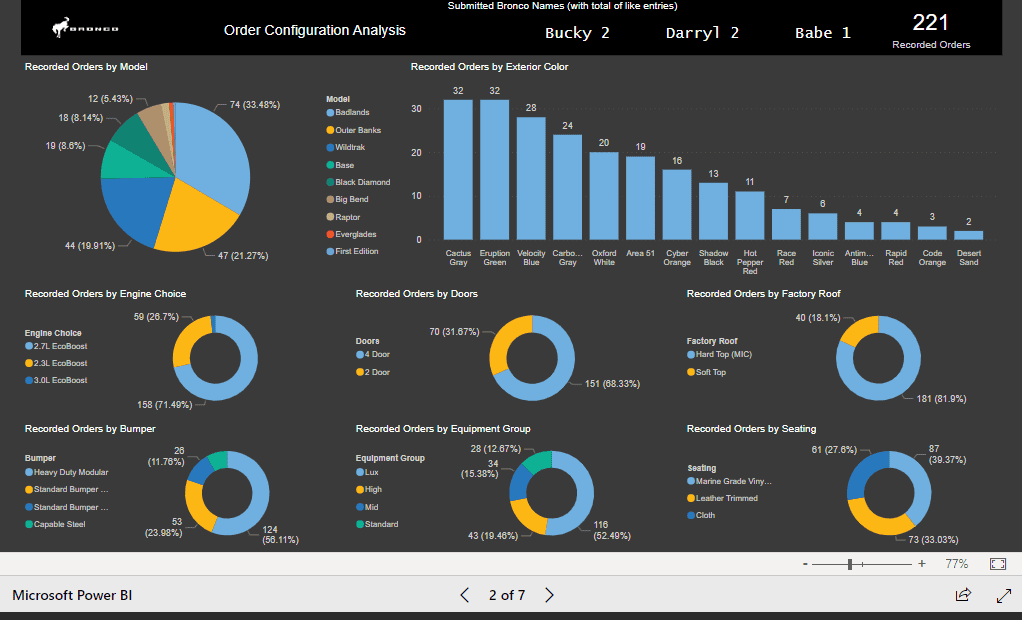Click the Velocity Blue bar
Viewport: 1022px width, 620px height.
tap(531, 178)
